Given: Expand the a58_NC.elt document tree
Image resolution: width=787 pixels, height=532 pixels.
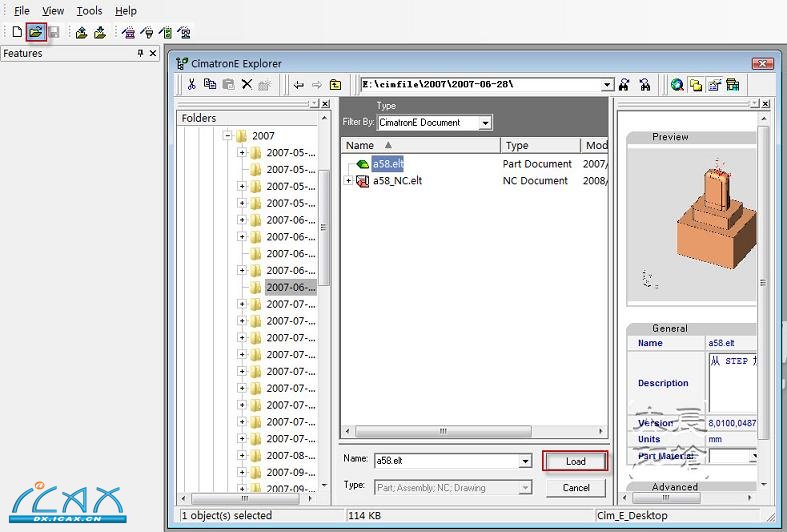Looking at the screenshot, I should pos(348,181).
